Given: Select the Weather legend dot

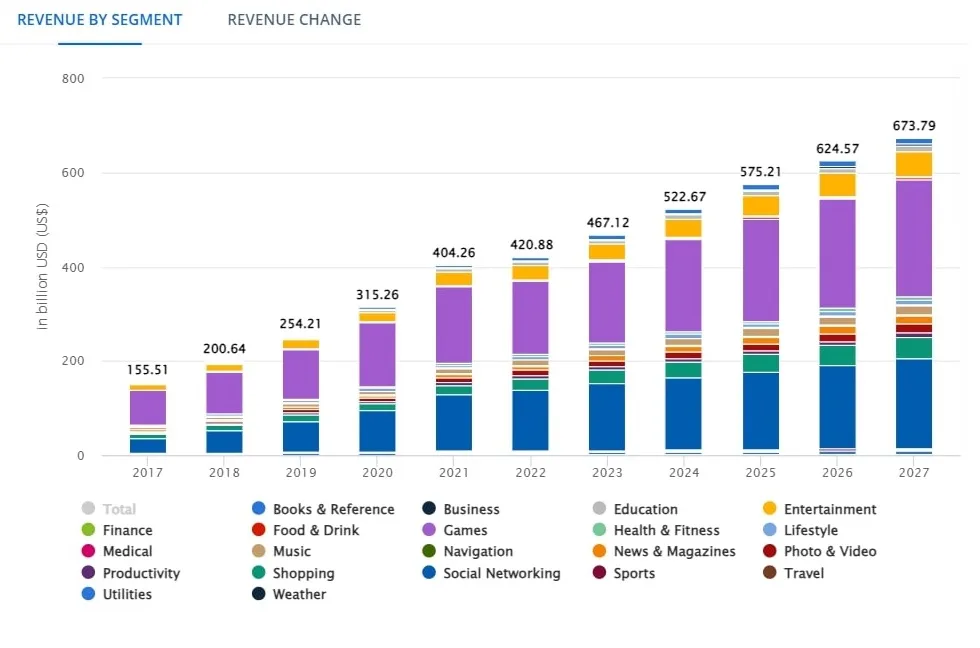Looking at the screenshot, I should coord(258,594).
